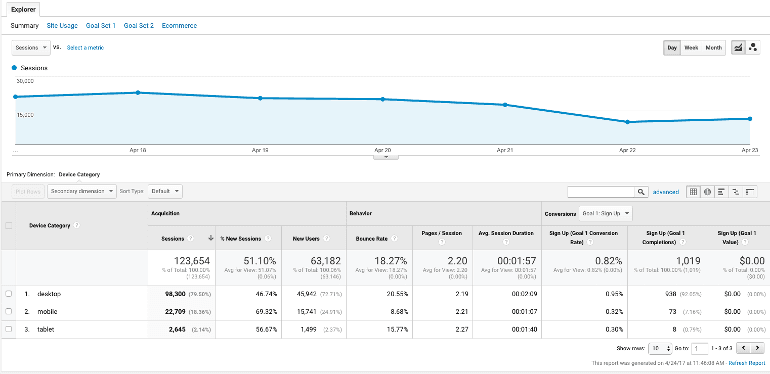Collapse the chart using the bottom handle
Viewport: 770px width, 374px height.
385,157
